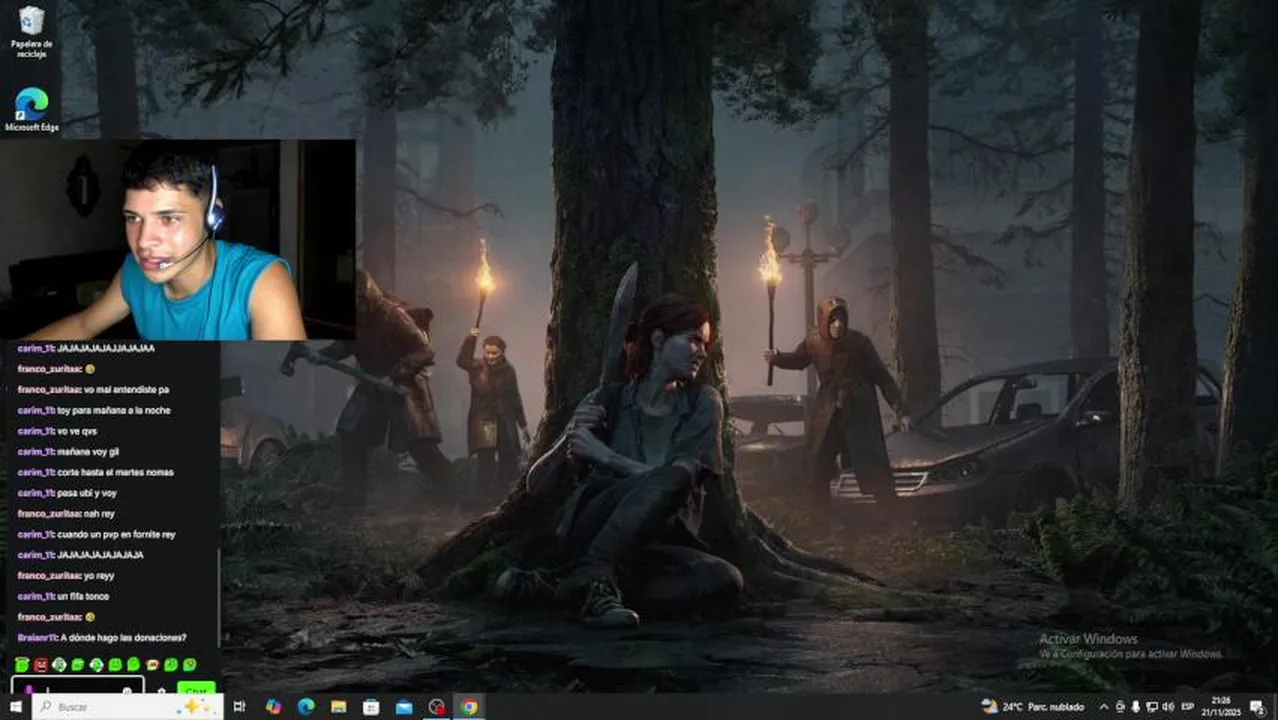Click the chat scrollbar

click(219, 600)
